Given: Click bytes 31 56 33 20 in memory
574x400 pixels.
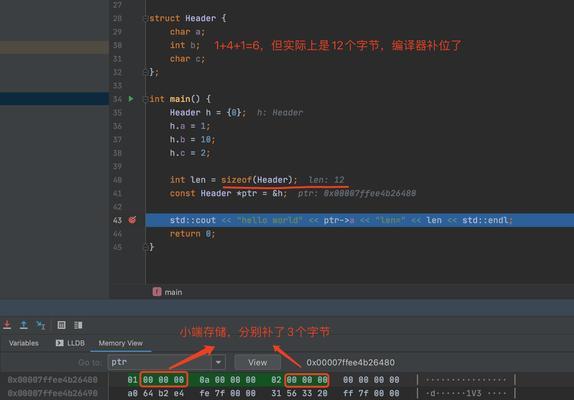Looking at the screenshot, I should (x=299, y=393).
